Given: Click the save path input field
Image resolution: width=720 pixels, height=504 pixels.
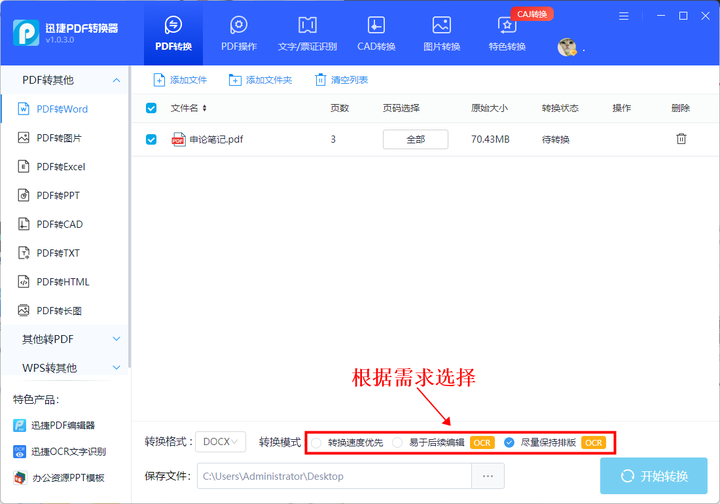Looking at the screenshot, I should pyautogui.click(x=331, y=476).
